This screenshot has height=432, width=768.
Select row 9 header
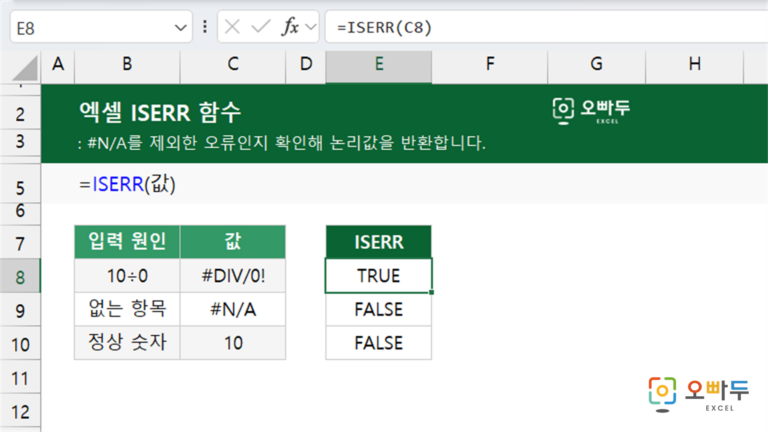tap(20, 311)
